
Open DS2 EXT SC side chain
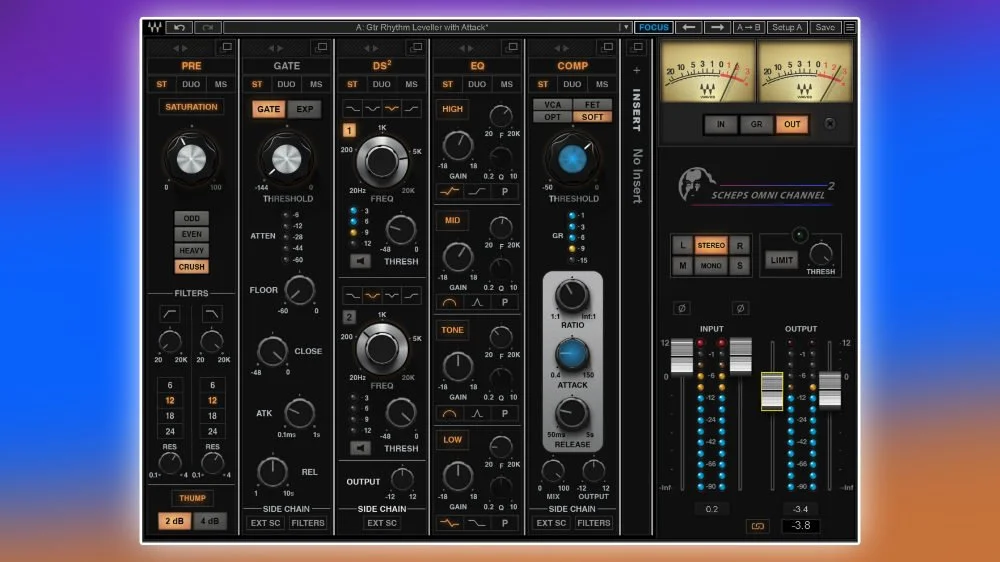point(381,523)
